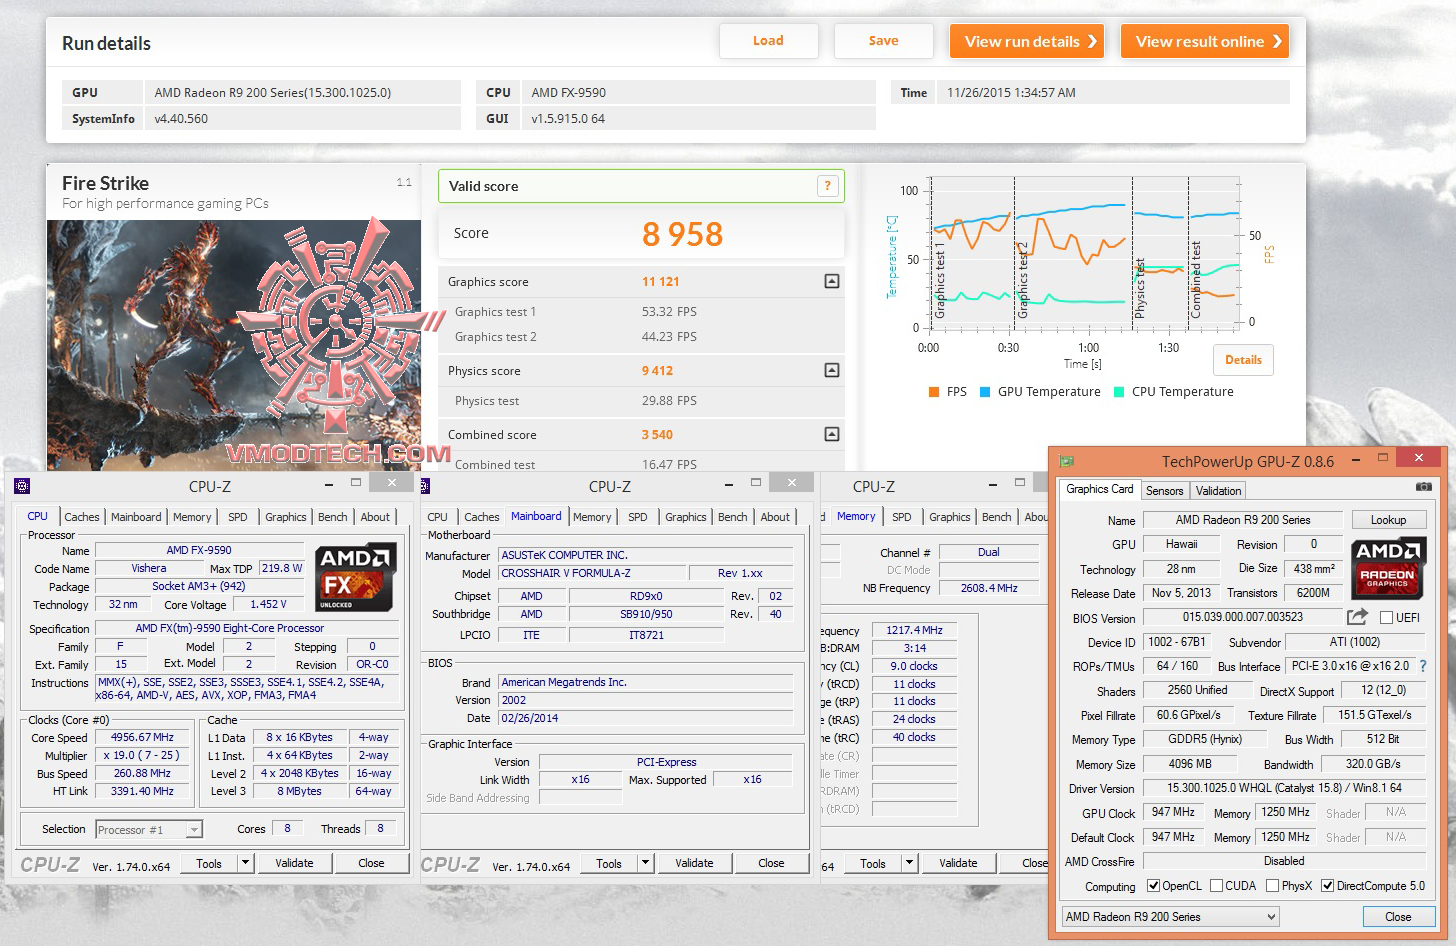The image size is (1456, 946).
Task: Click the Load button in Run details
Action: click(768, 41)
